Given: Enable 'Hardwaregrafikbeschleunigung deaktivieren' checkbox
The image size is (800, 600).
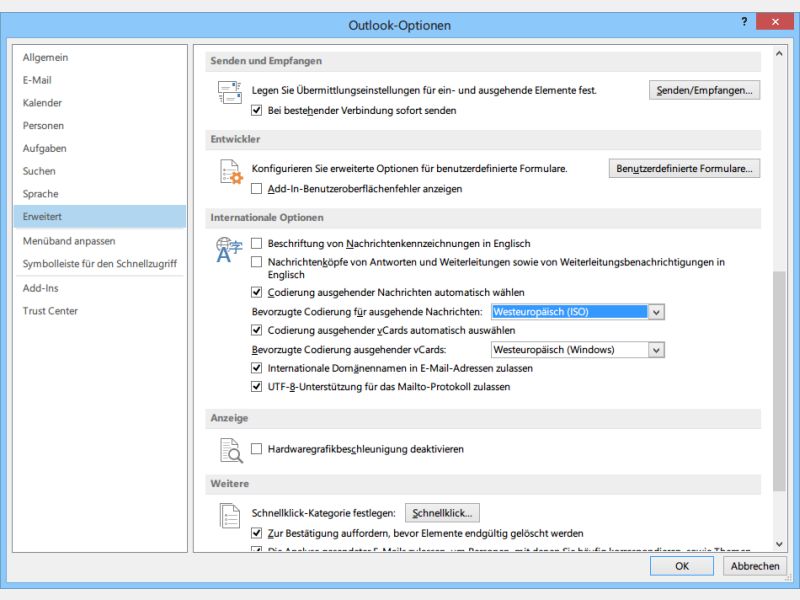Looking at the screenshot, I should pyautogui.click(x=257, y=449).
